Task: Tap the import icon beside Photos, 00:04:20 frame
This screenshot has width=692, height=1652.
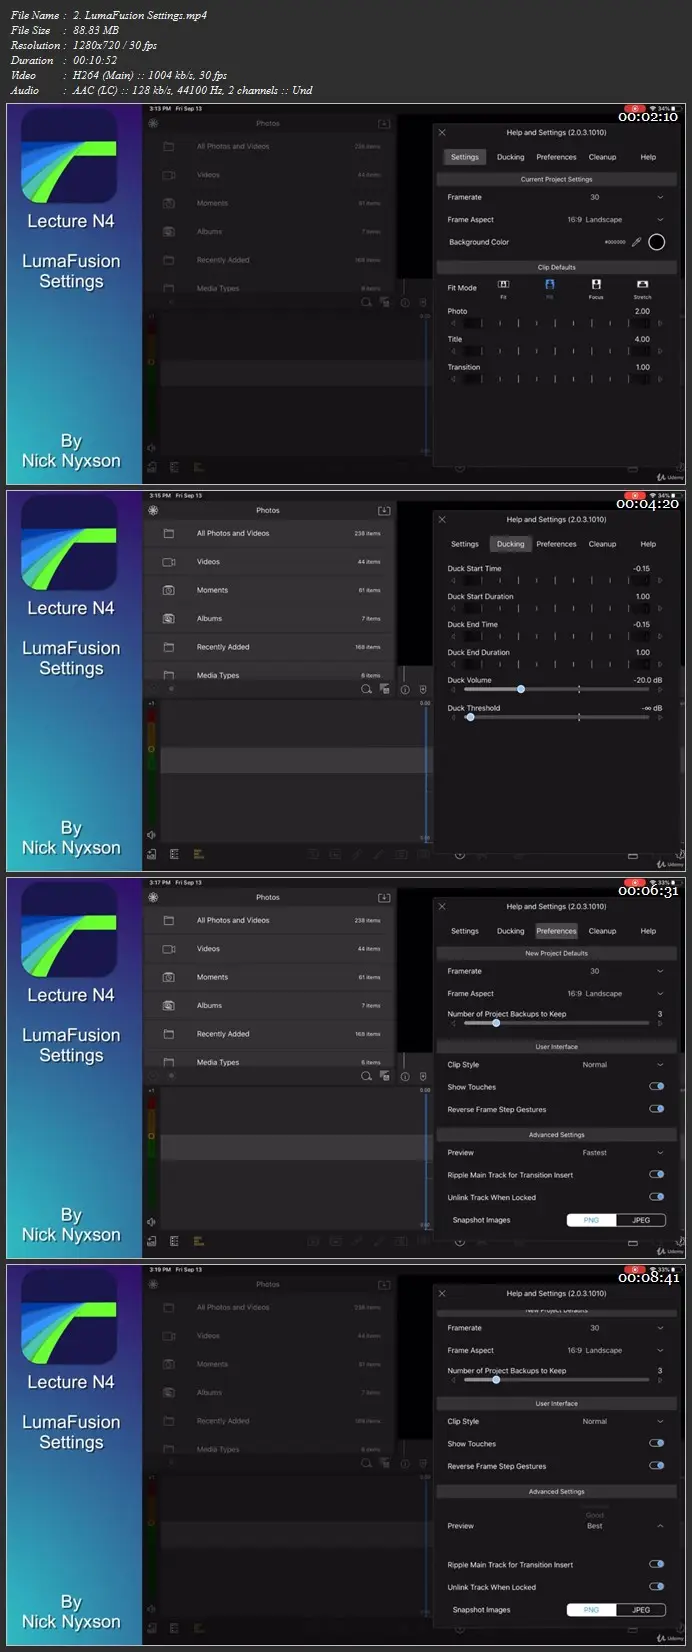Action: (x=383, y=510)
